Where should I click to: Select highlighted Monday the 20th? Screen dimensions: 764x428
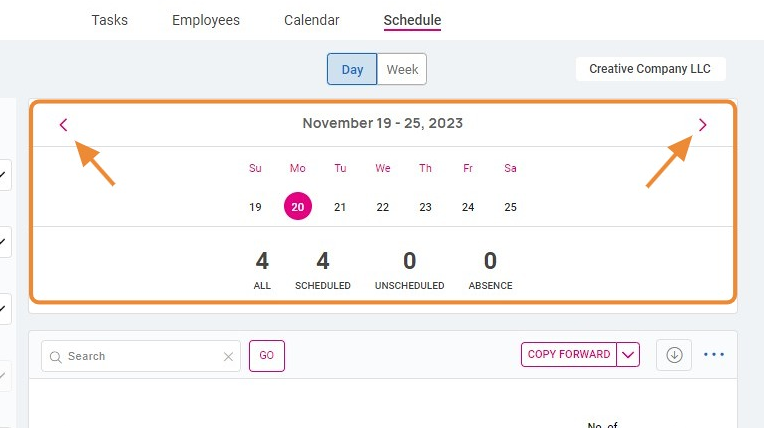(x=298, y=206)
